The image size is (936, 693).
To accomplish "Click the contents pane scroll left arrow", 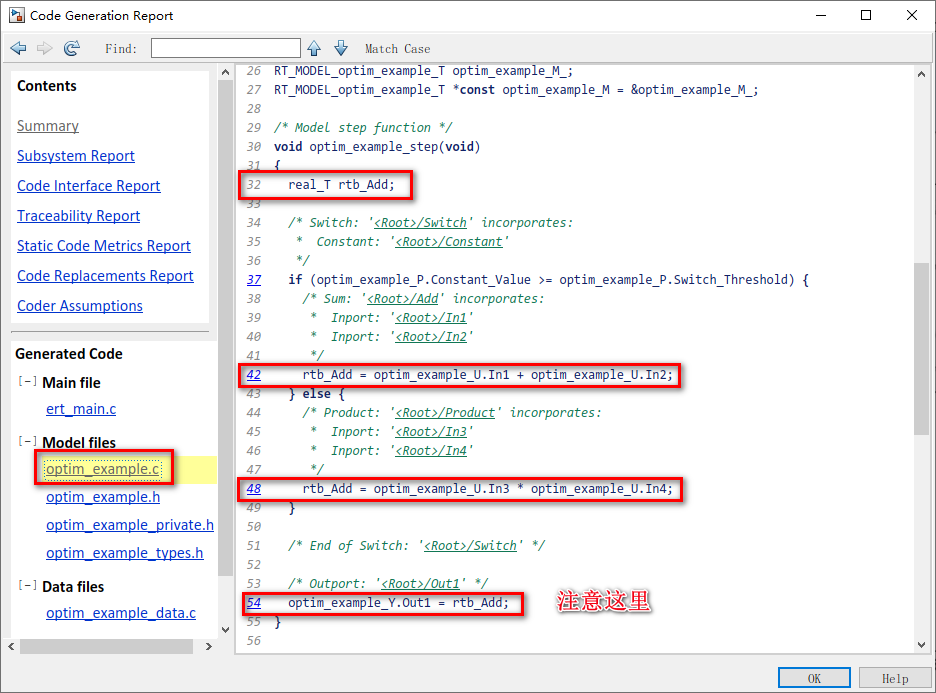I will click(11, 646).
